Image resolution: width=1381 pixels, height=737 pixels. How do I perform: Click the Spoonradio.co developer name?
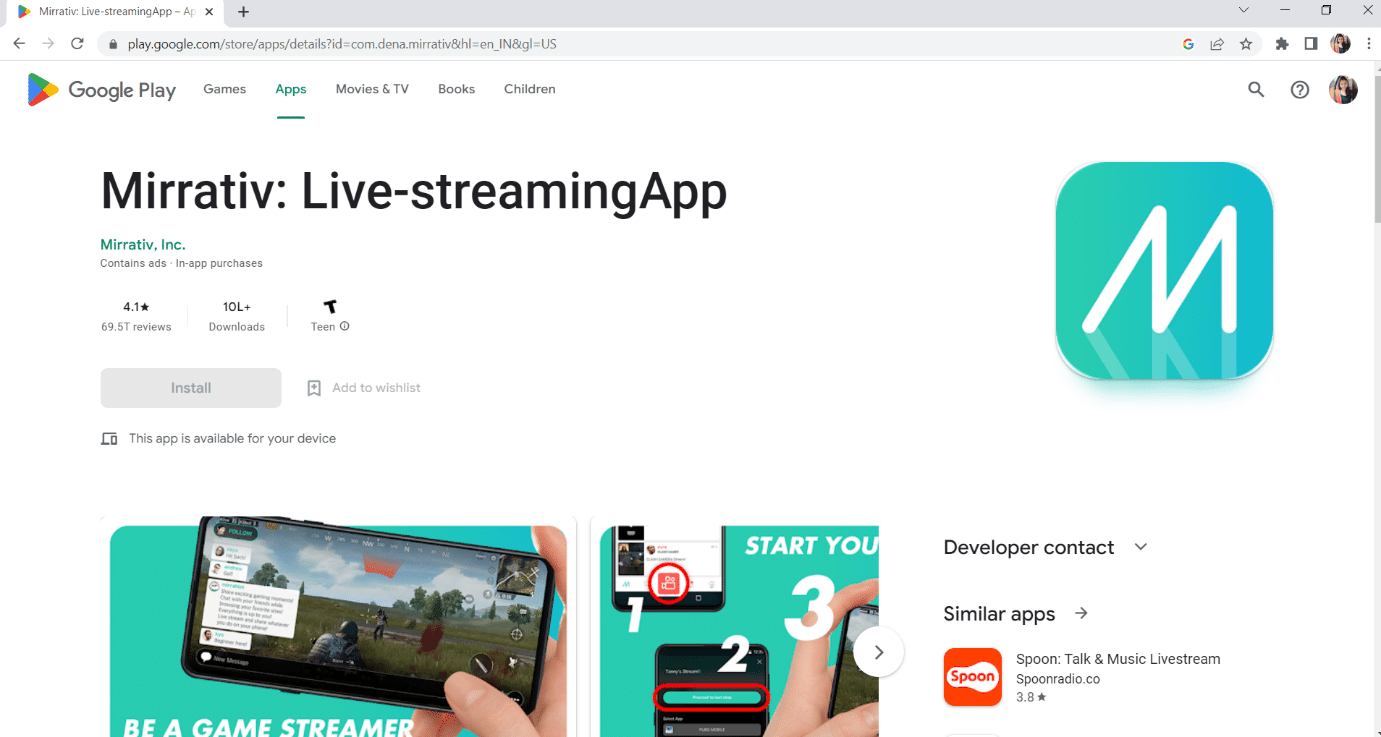click(1058, 679)
